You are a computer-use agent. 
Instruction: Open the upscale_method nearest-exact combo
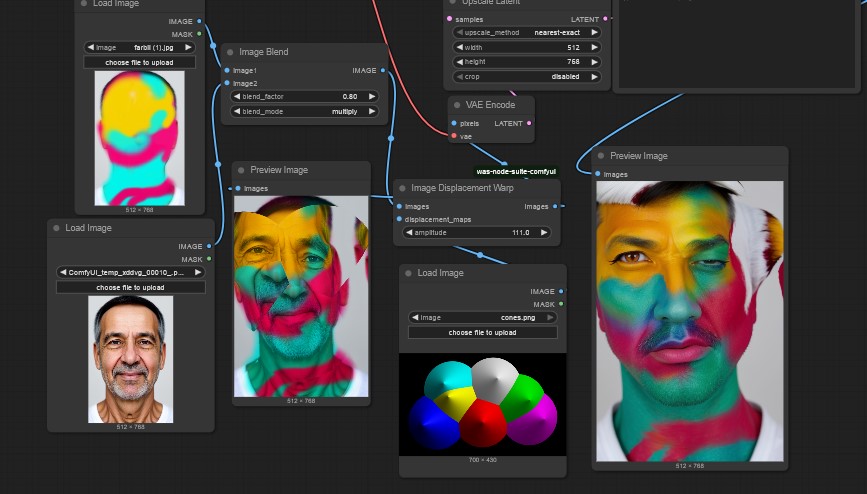coord(526,33)
